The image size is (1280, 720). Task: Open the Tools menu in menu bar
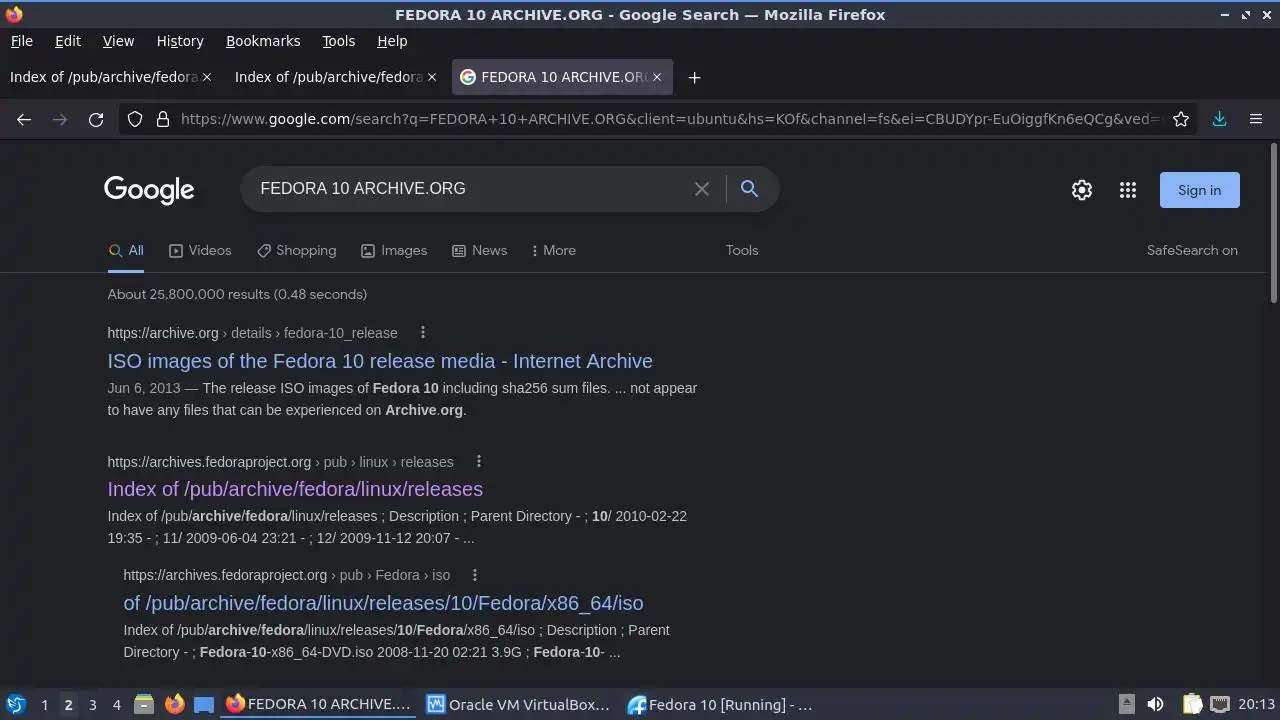pyautogui.click(x=338, y=41)
